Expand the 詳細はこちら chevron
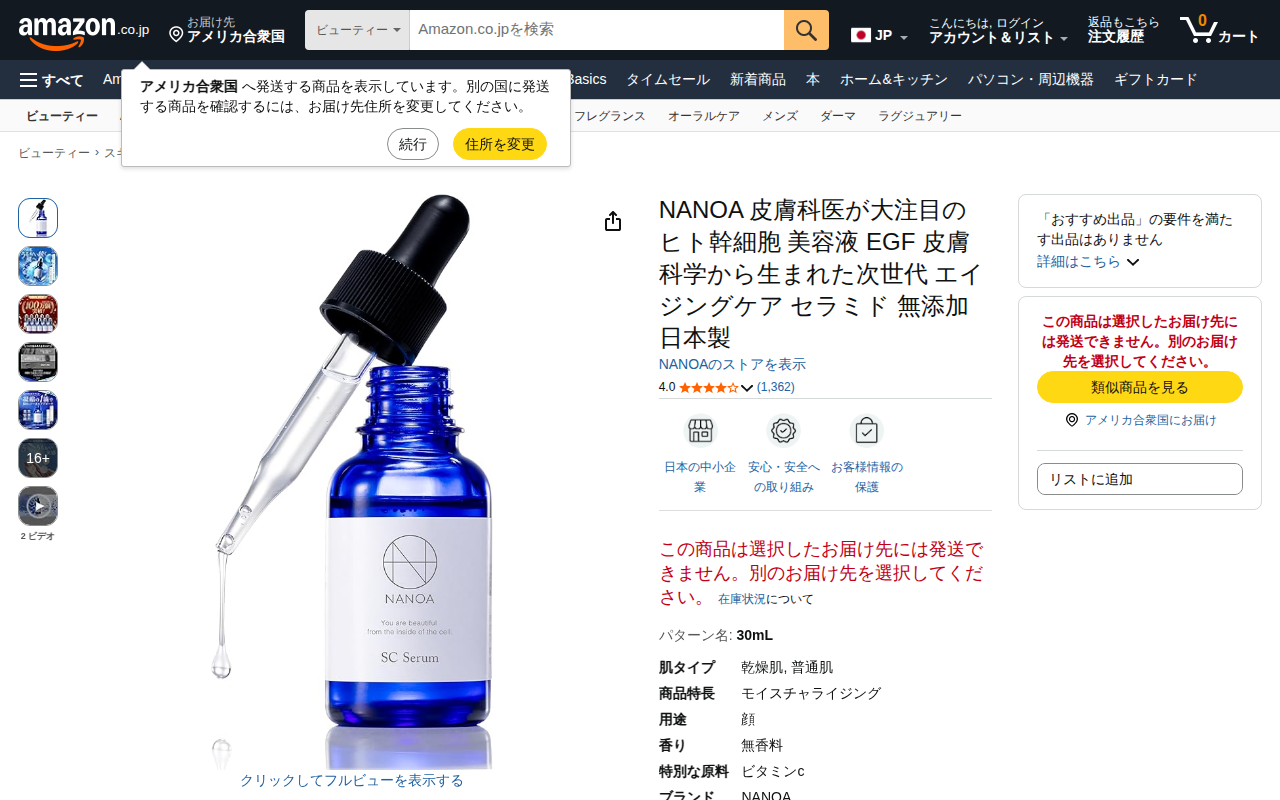This screenshot has height=800, width=1280. pyautogui.click(x=1132, y=262)
